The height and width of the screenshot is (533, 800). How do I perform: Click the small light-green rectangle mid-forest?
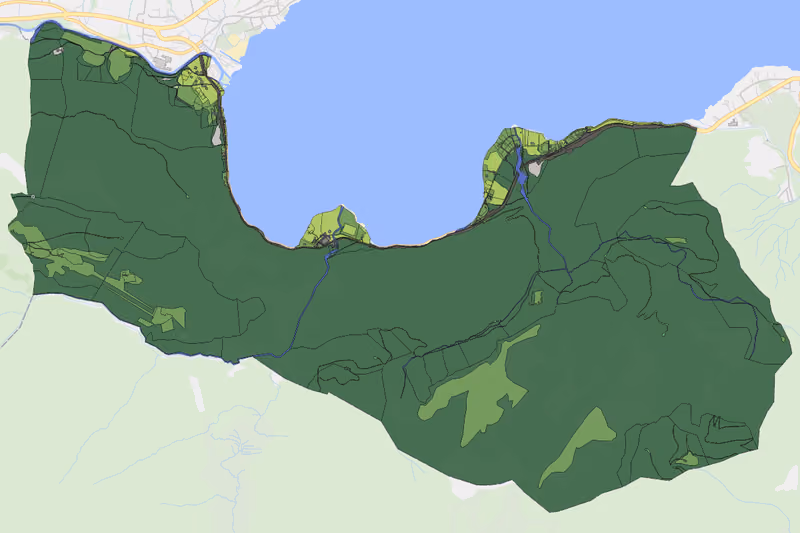(536, 297)
